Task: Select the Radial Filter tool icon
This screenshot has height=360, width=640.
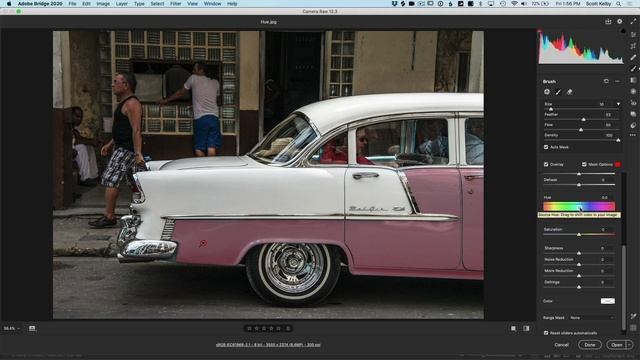Action: coord(633,91)
